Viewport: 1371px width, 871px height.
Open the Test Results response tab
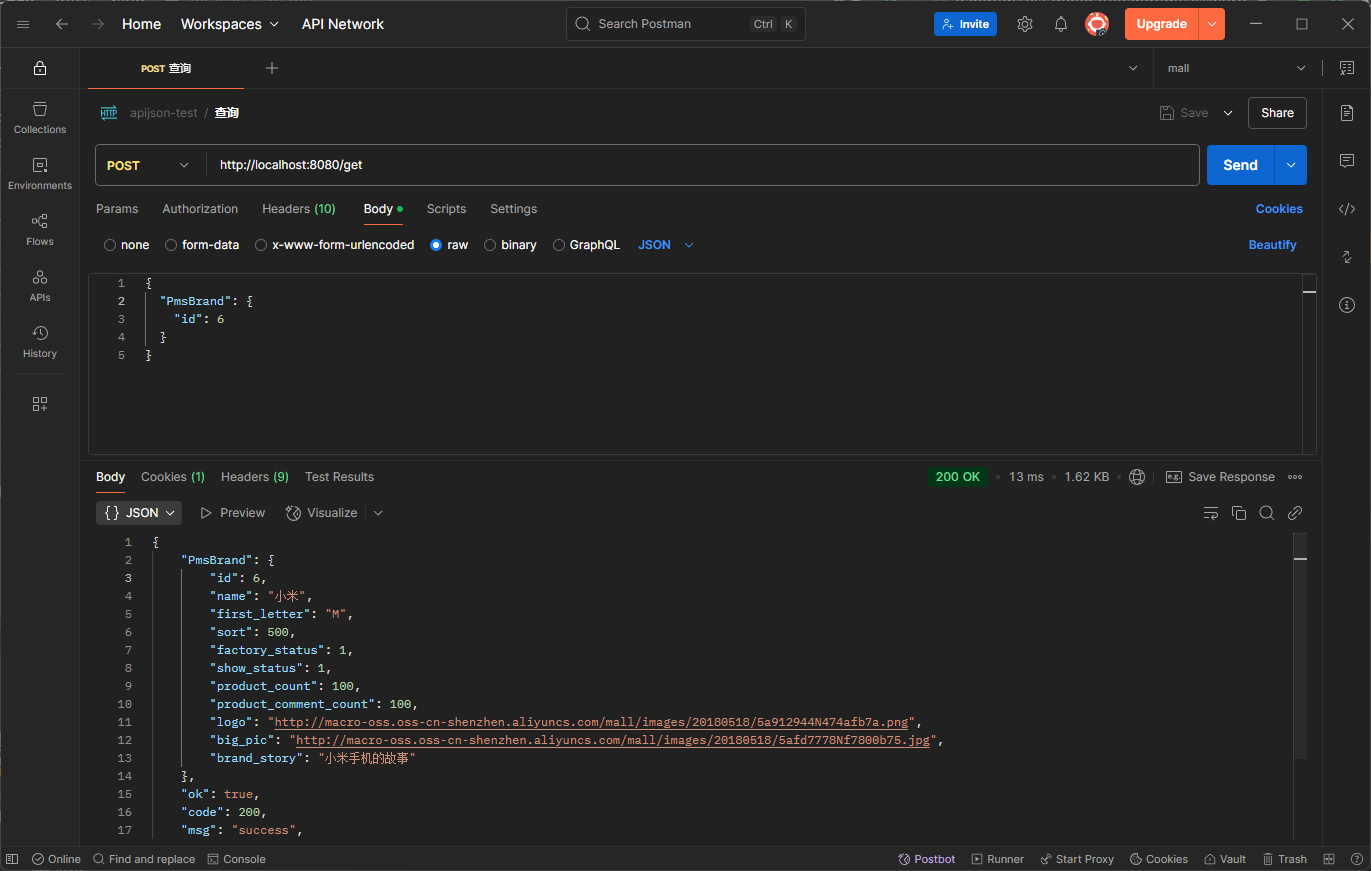point(339,477)
